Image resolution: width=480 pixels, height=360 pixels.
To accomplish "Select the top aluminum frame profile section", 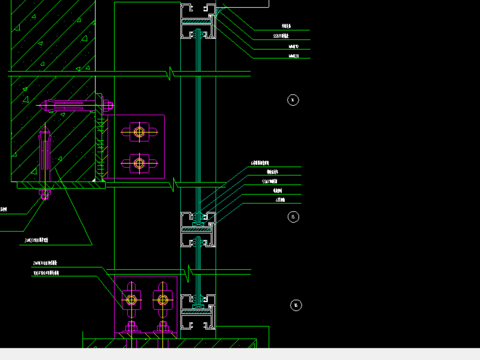I will [198, 21].
